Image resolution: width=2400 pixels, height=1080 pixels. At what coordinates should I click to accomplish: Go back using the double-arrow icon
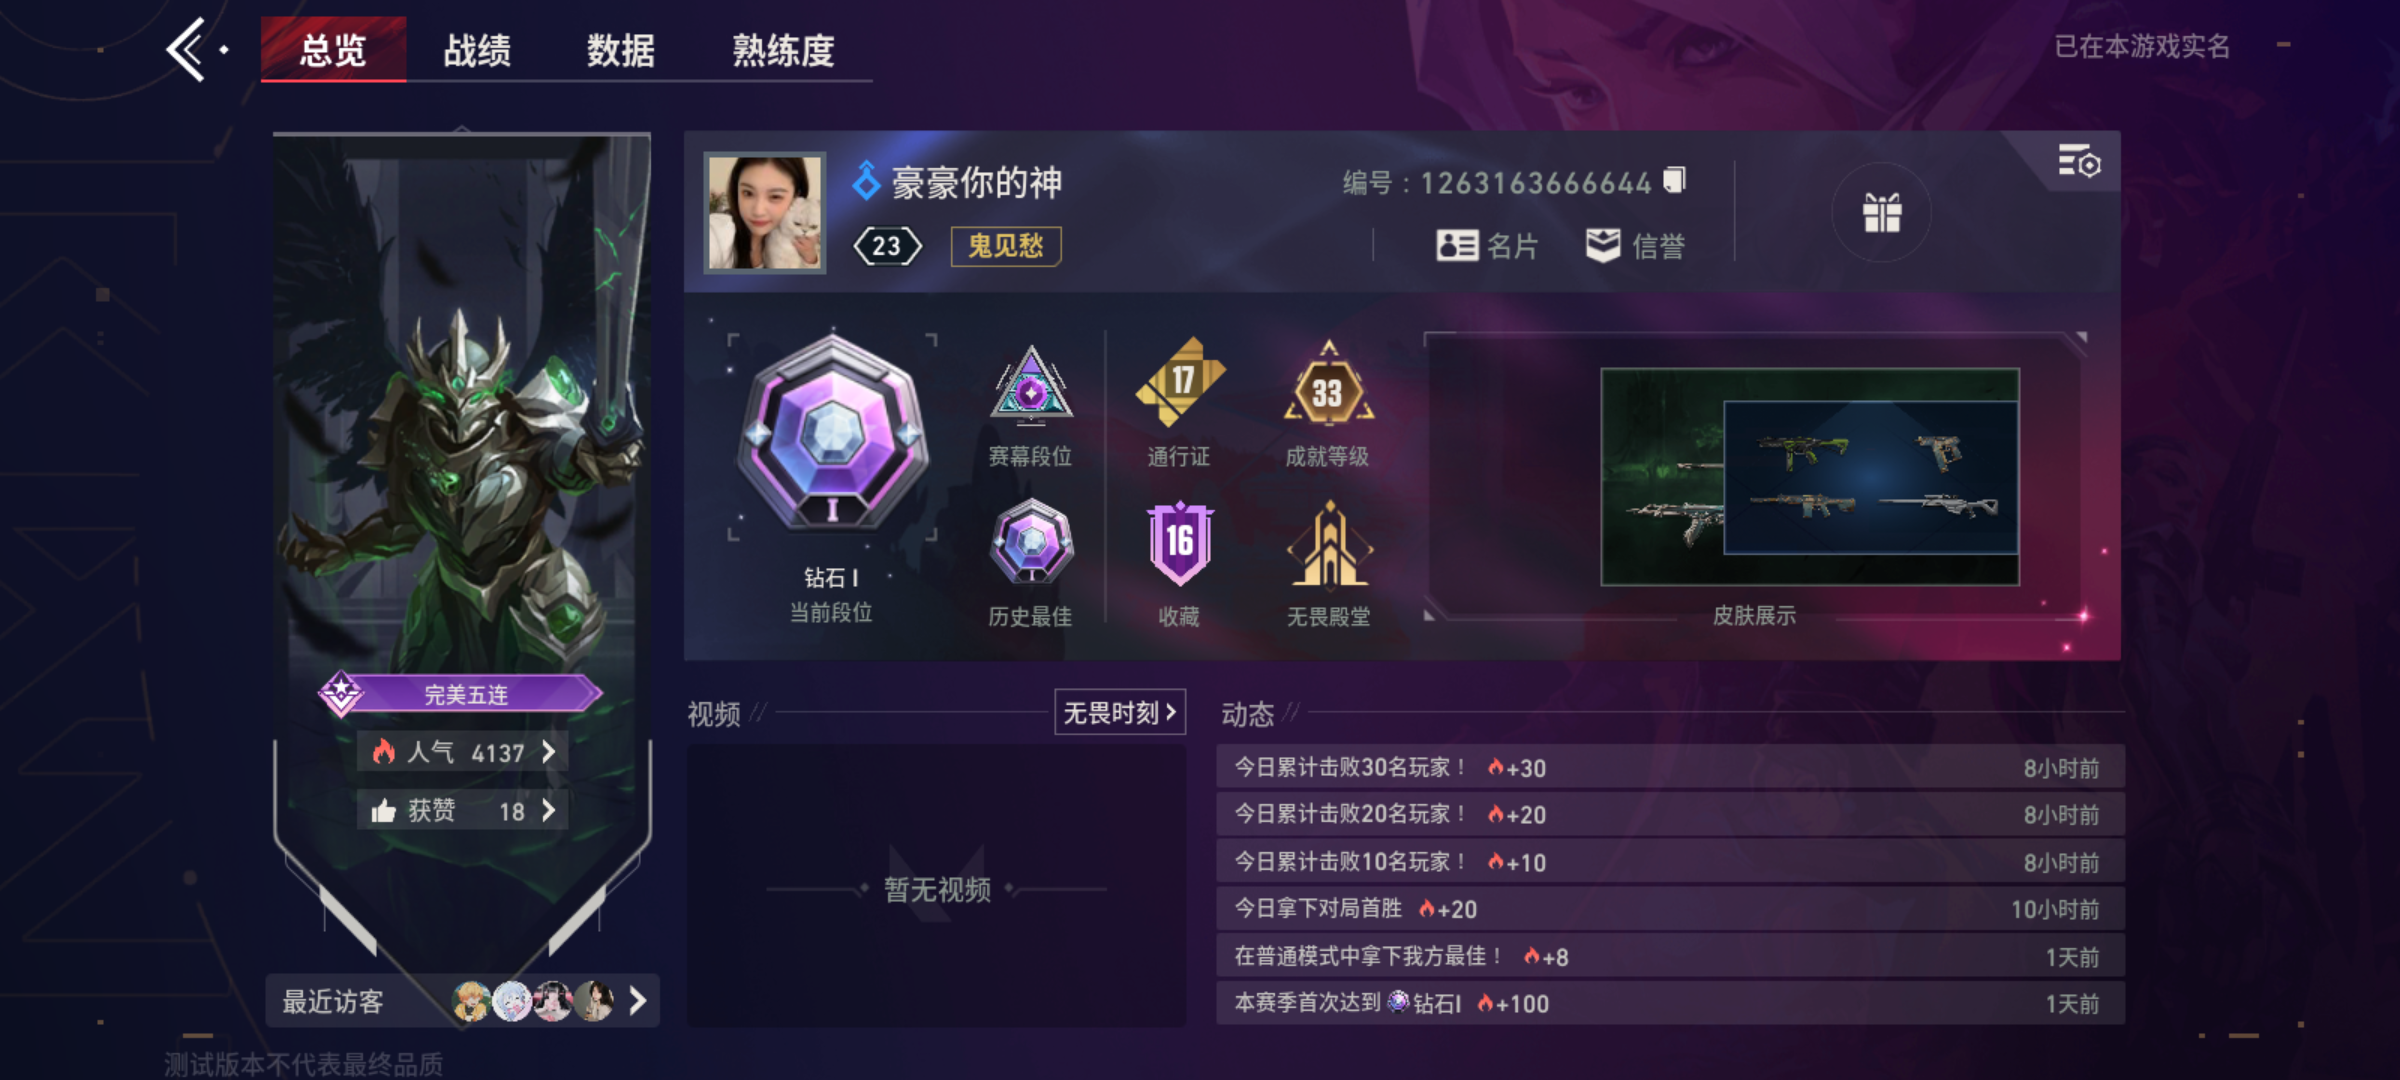pos(188,49)
